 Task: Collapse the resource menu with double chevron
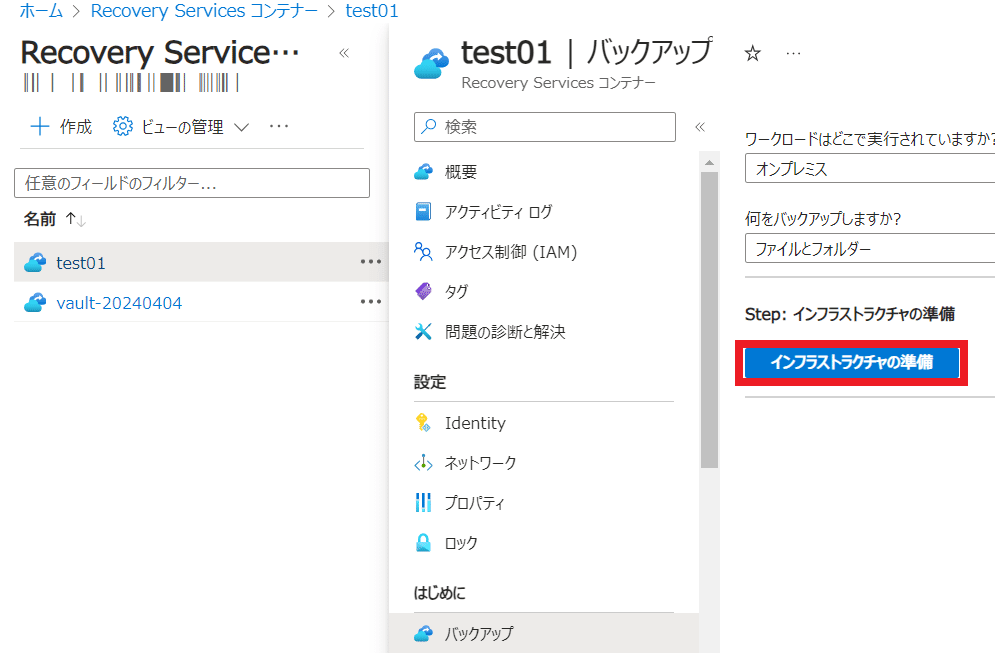tap(700, 127)
